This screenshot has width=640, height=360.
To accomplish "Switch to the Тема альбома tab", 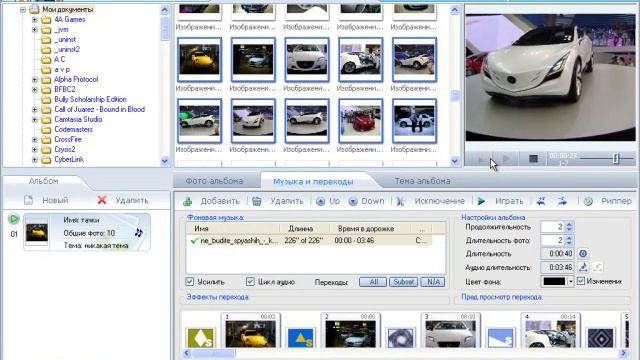I will [x=422, y=181].
